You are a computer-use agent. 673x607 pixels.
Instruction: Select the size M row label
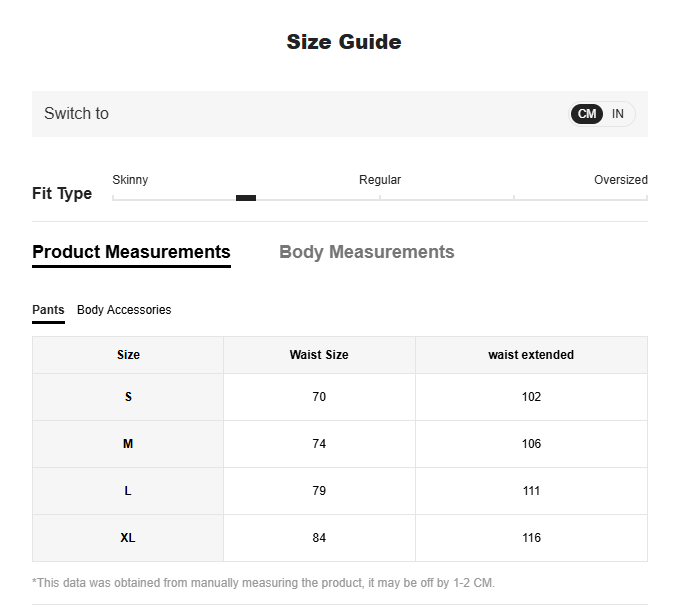[128, 444]
